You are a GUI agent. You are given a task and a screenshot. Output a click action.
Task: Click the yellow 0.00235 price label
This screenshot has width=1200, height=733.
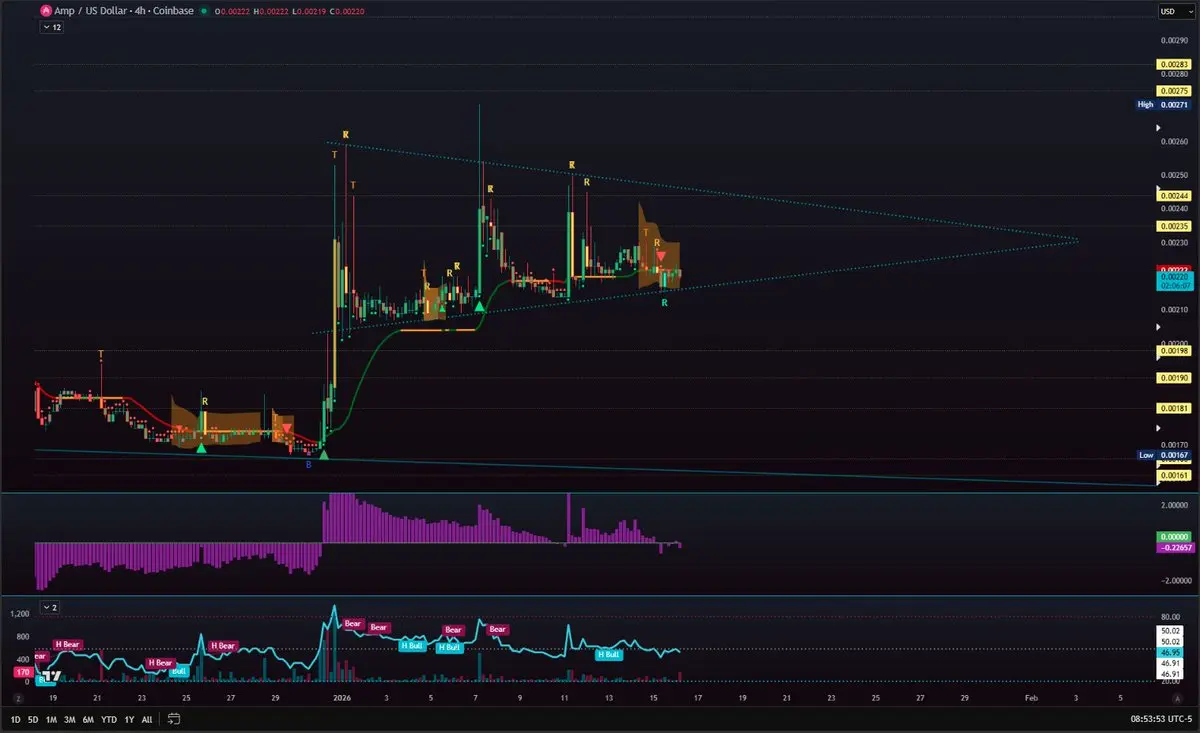click(x=1174, y=226)
